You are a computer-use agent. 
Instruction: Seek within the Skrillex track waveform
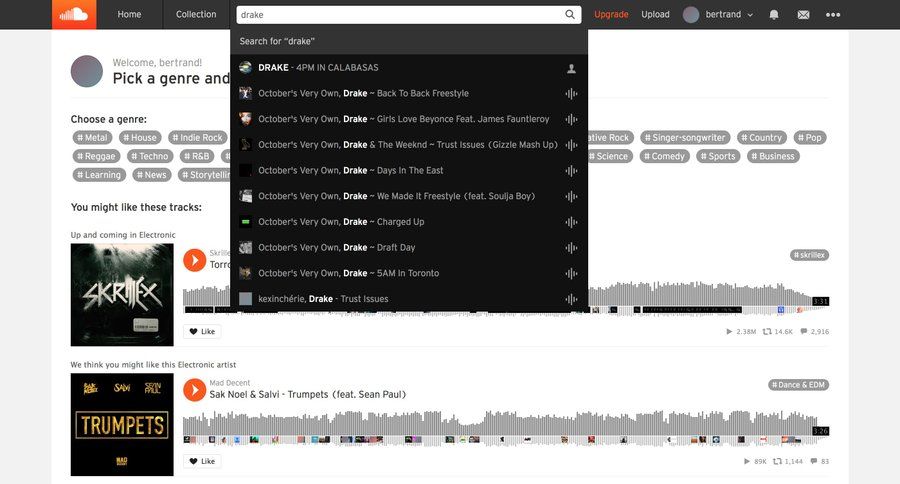(x=708, y=297)
